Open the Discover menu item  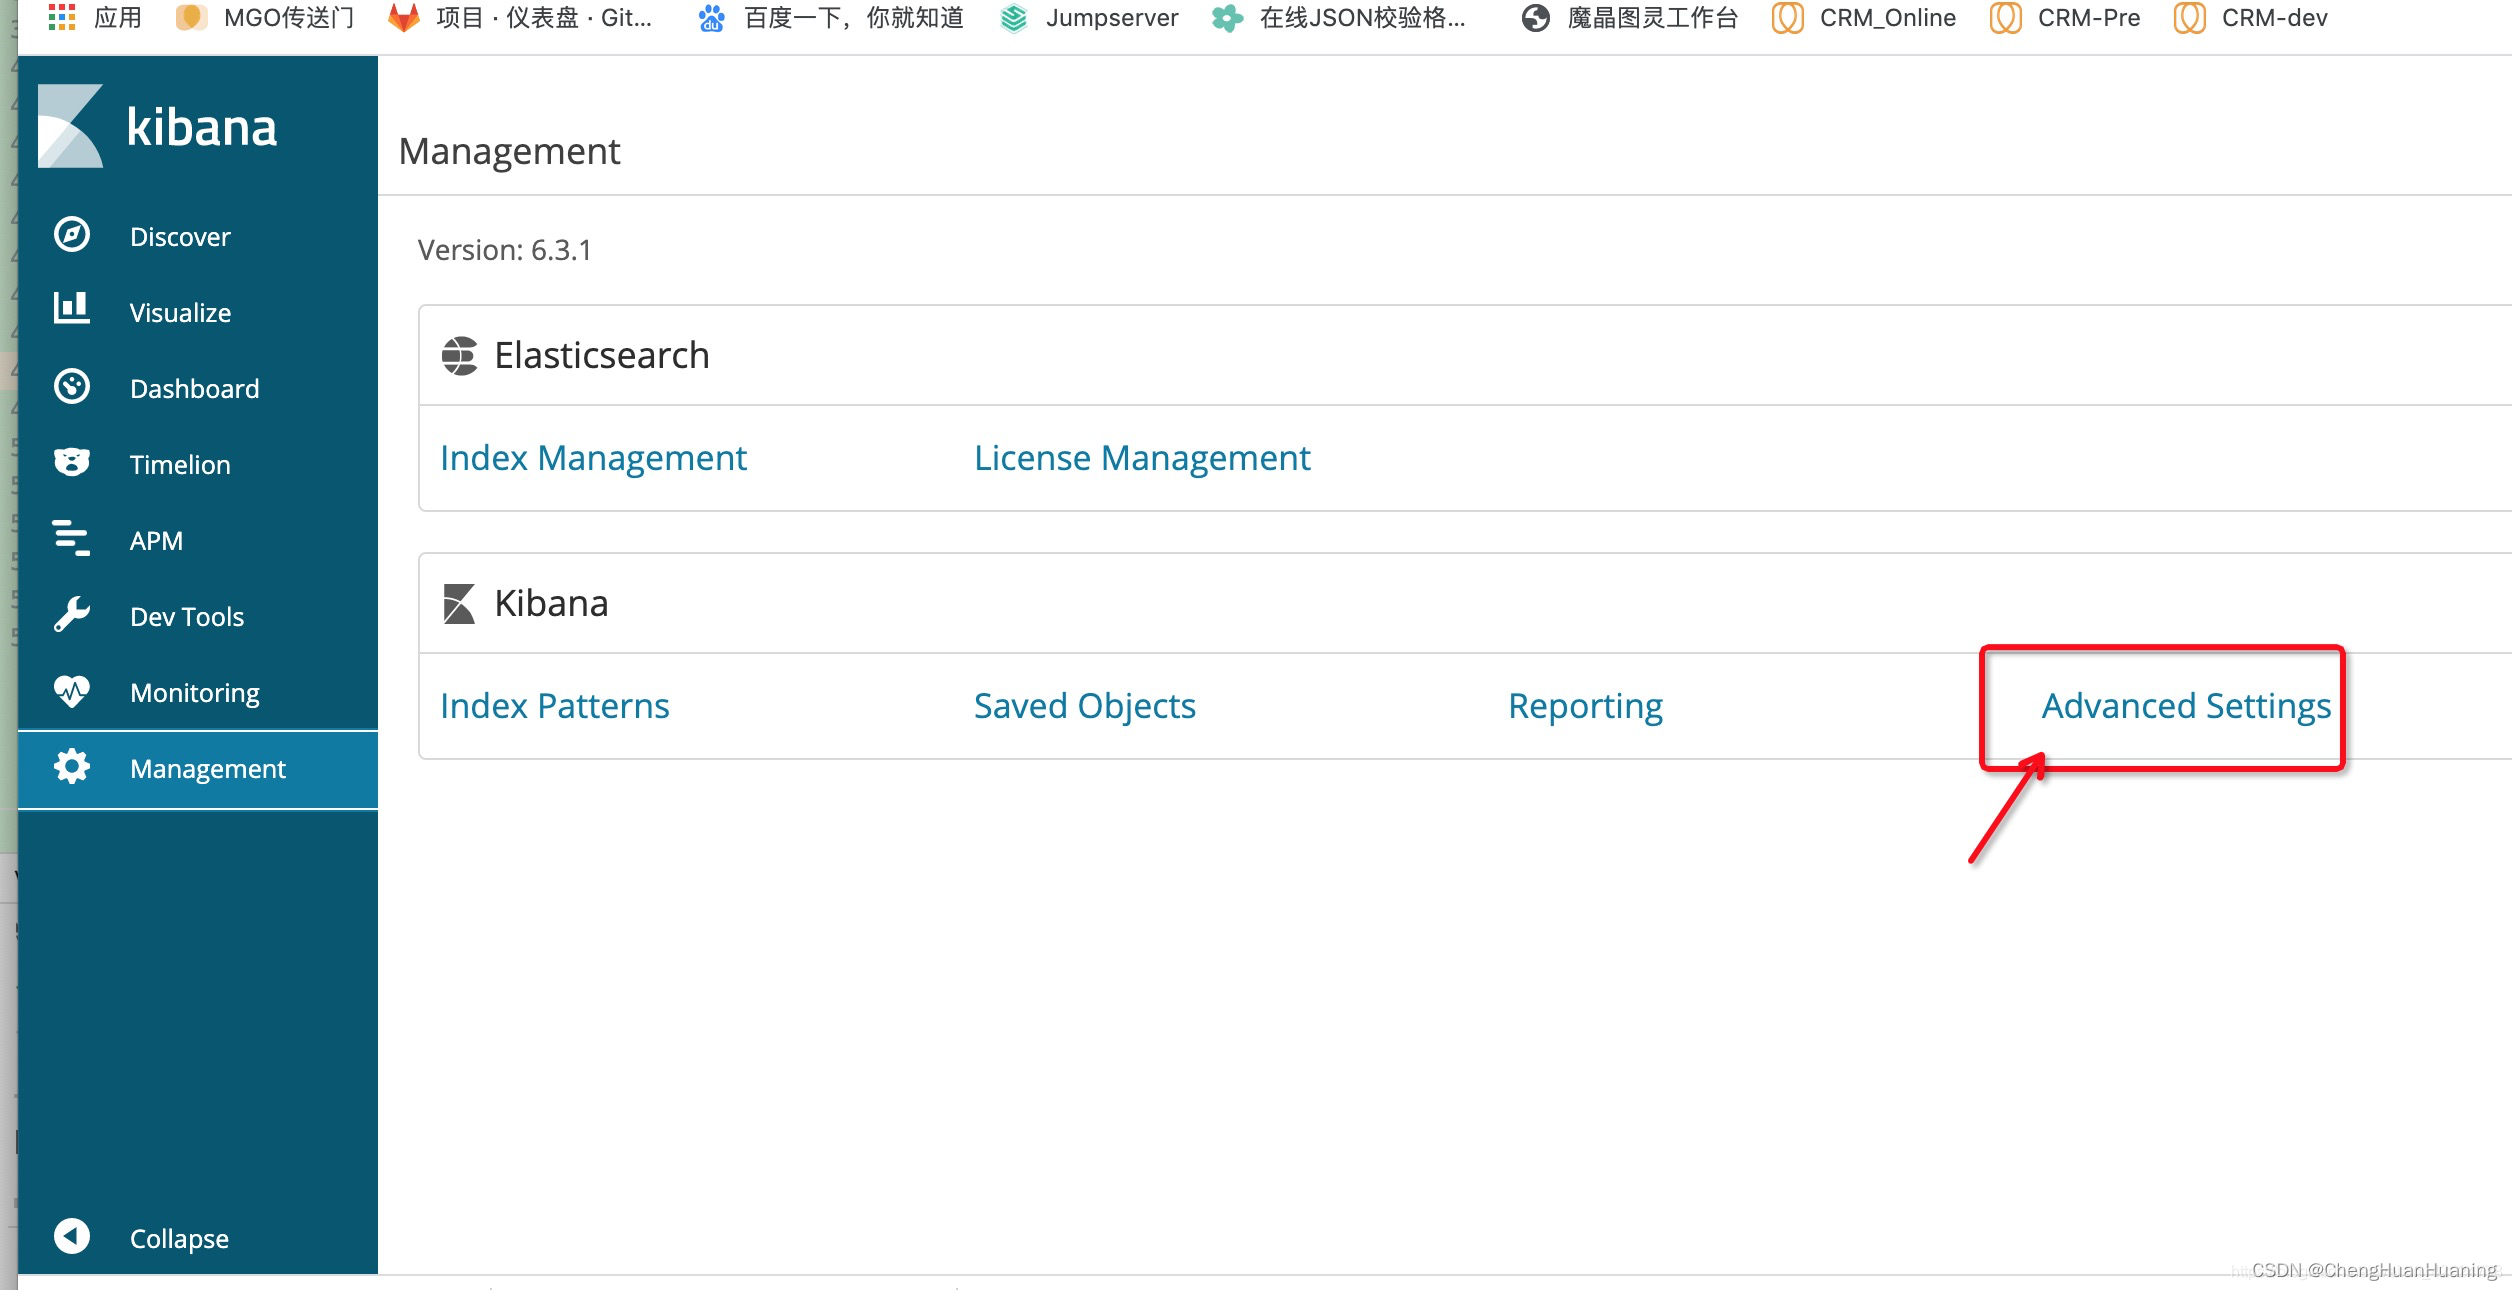[198, 236]
